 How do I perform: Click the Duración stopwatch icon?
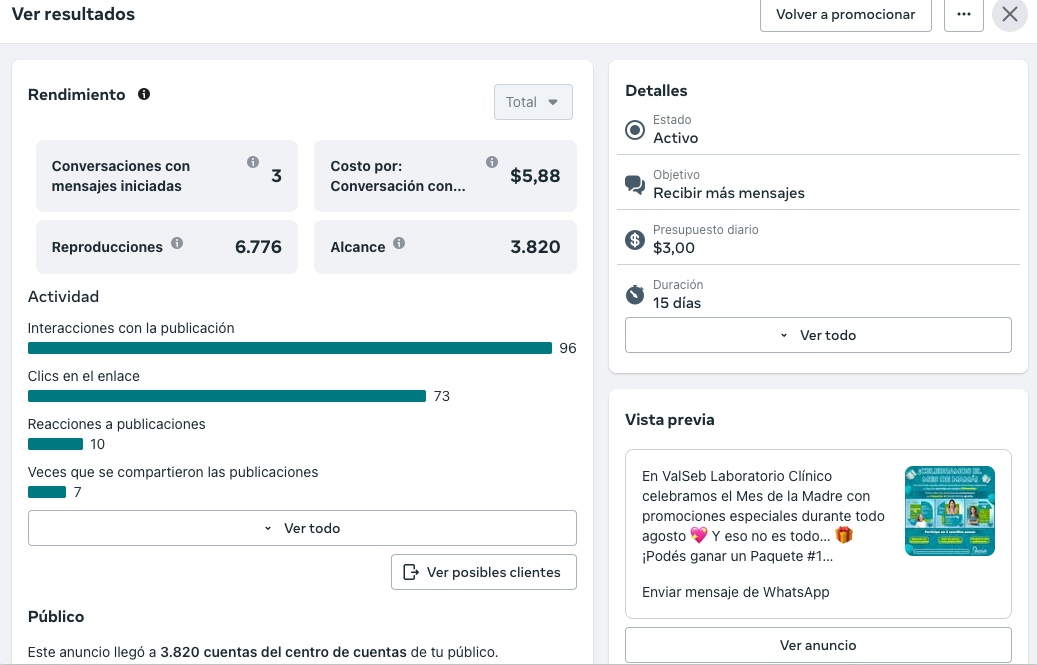[x=635, y=295]
